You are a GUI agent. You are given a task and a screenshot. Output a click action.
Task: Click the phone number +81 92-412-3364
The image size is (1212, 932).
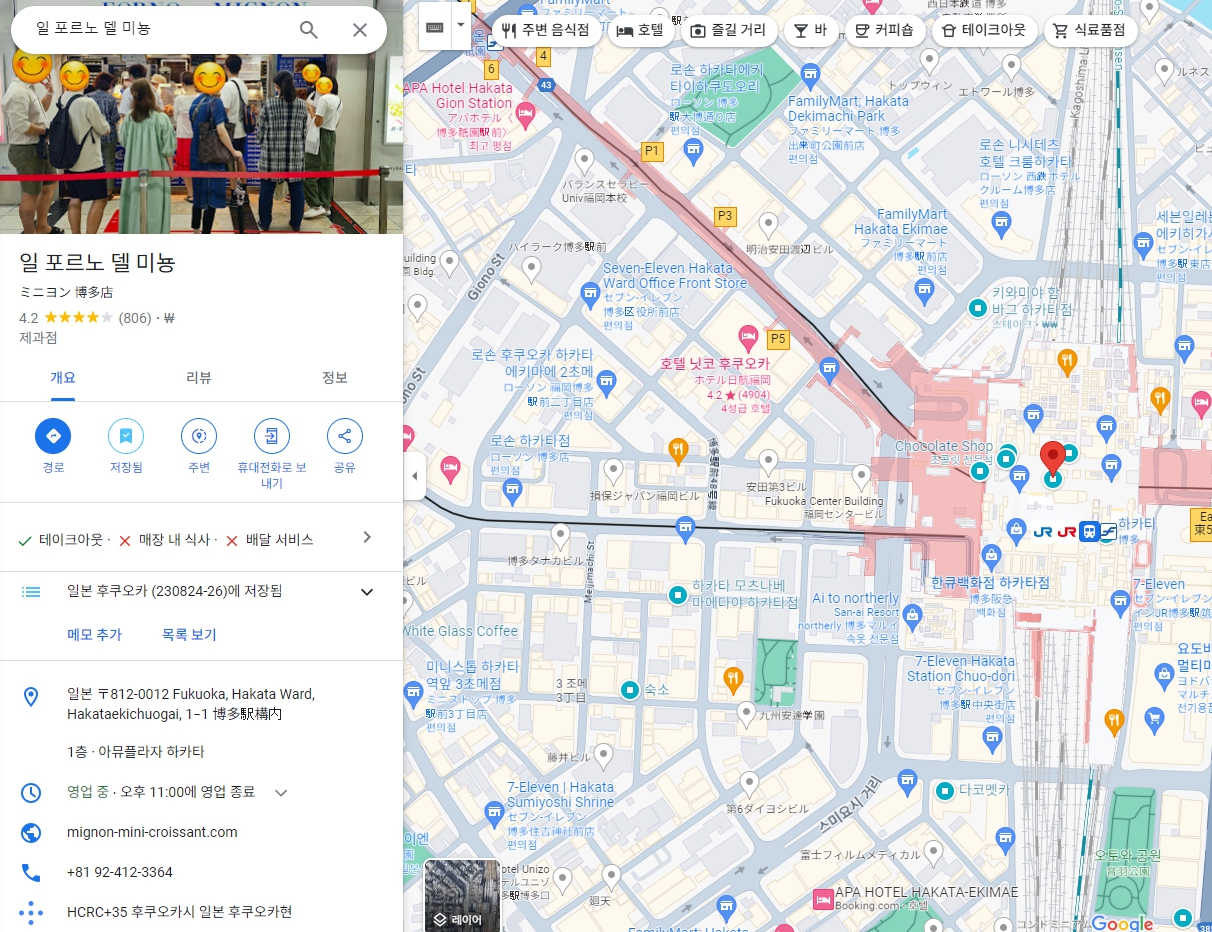tap(120, 872)
